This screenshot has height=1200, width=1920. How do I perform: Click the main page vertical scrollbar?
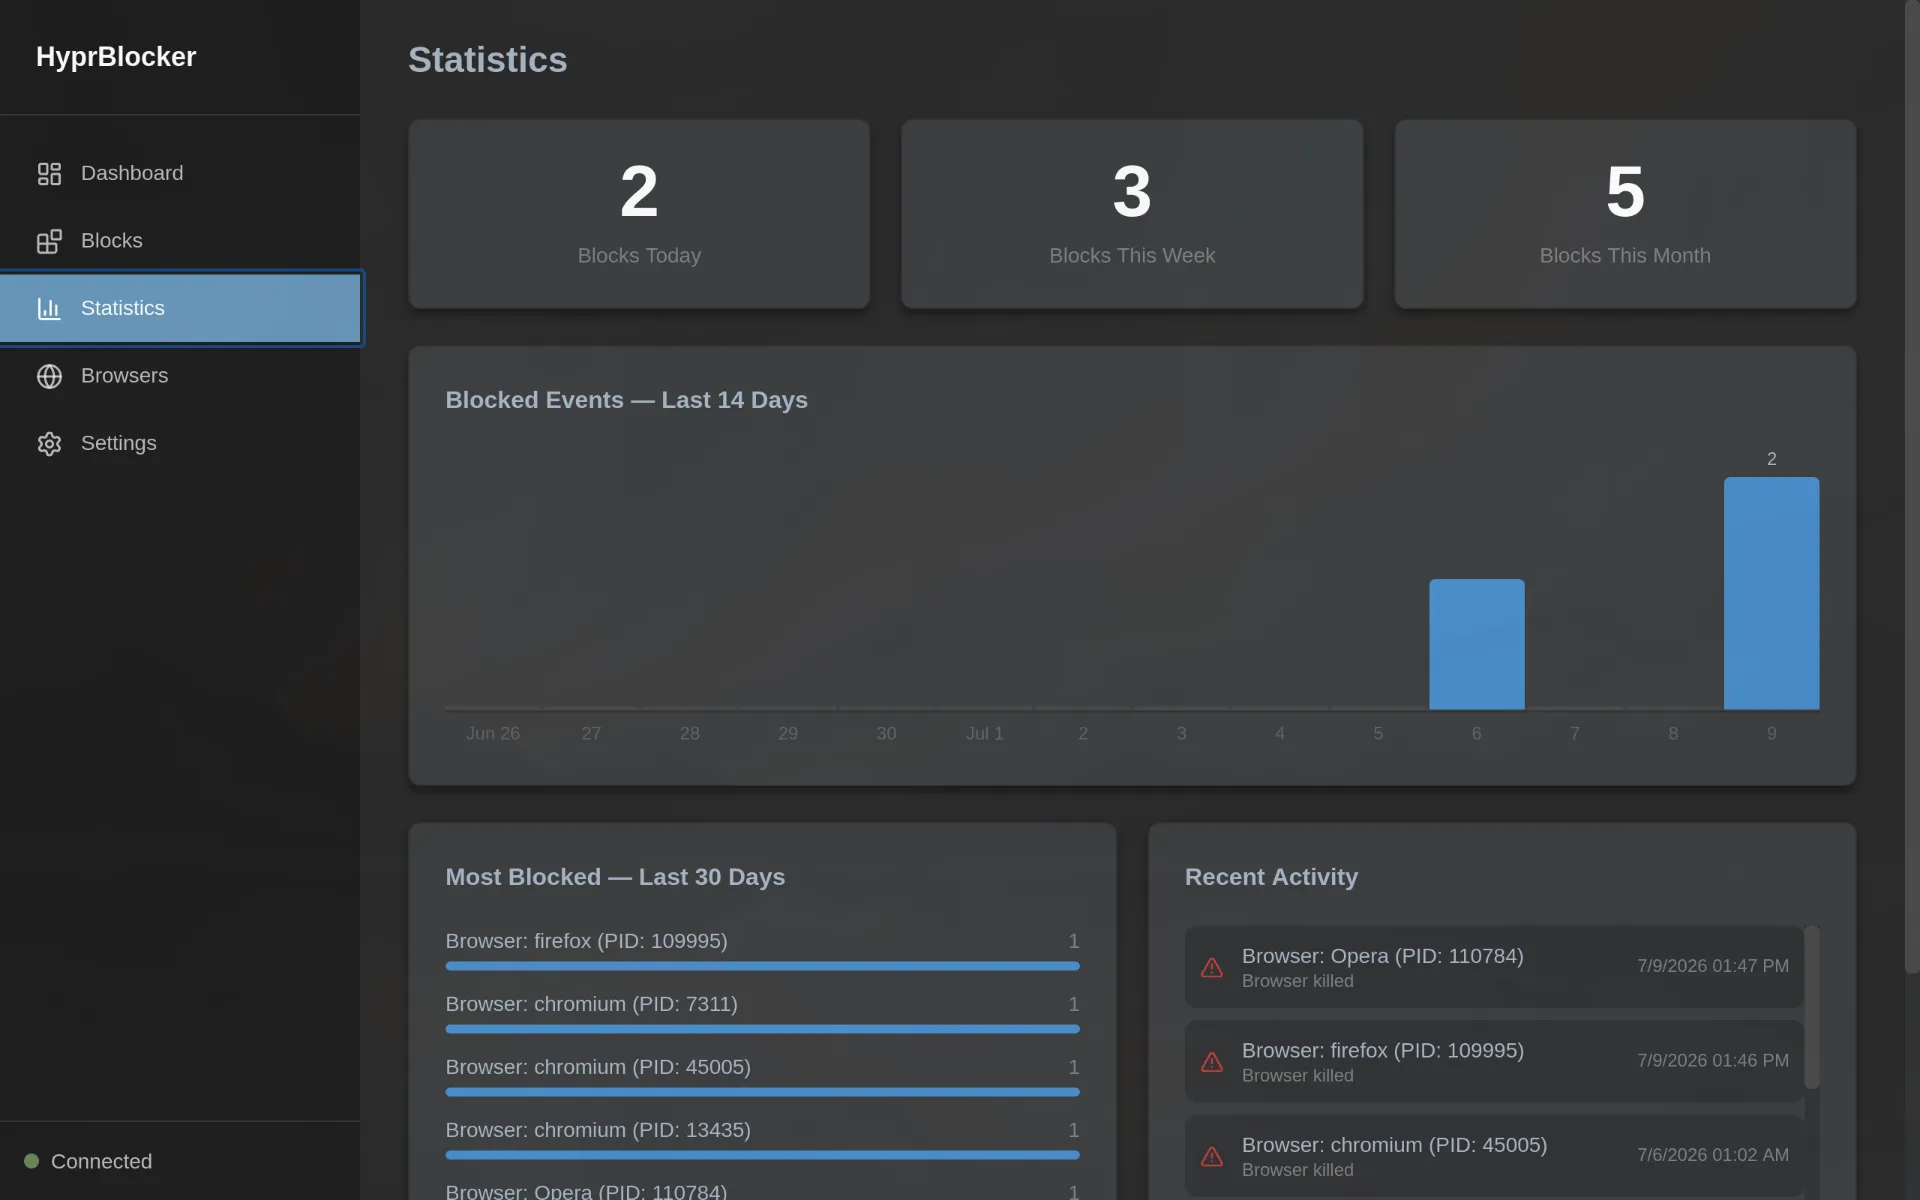pos(1911,487)
